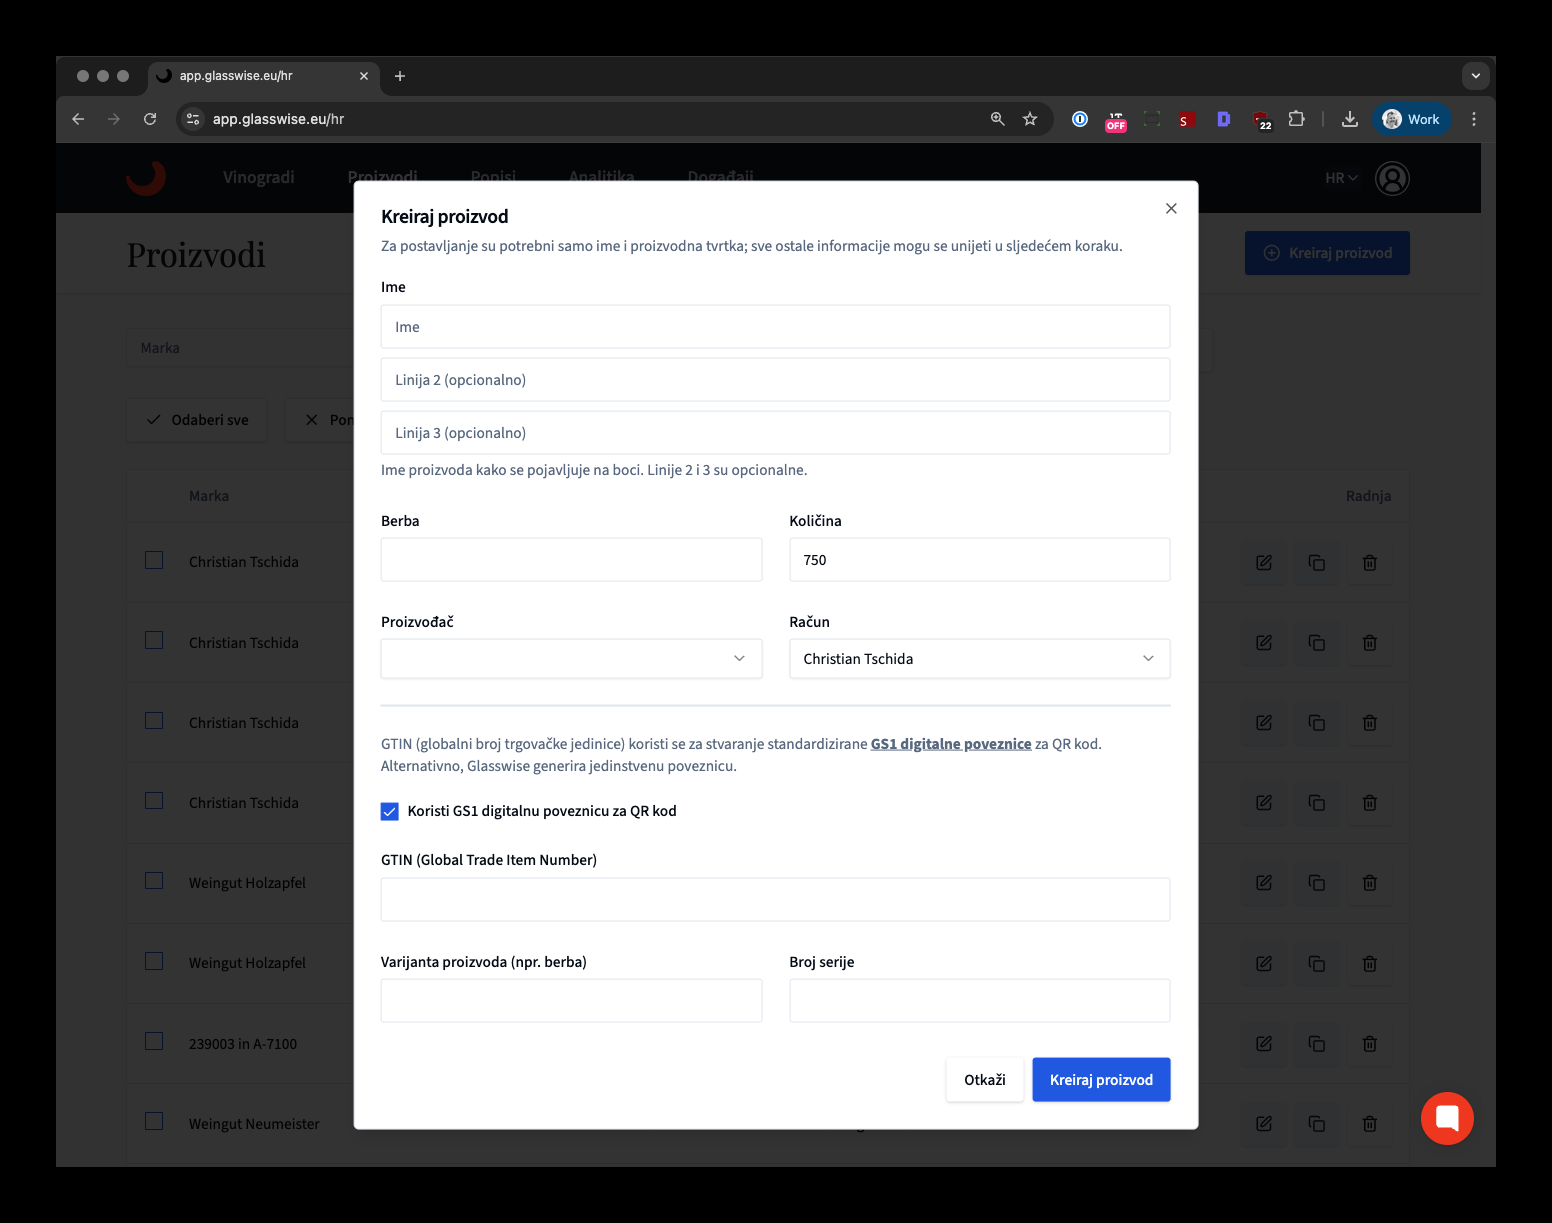Duplicate icon in fourth Christian Tschida row

[x=1317, y=802]
